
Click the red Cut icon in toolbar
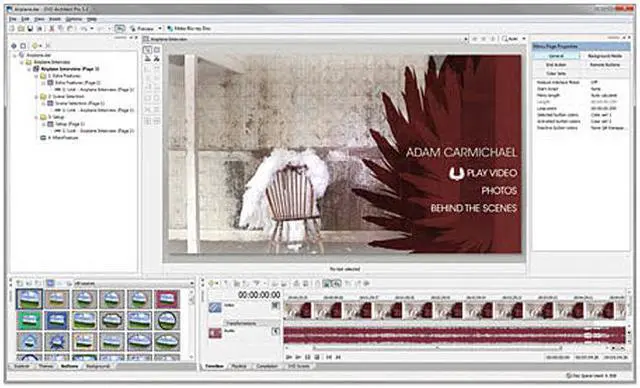(52, 29)
